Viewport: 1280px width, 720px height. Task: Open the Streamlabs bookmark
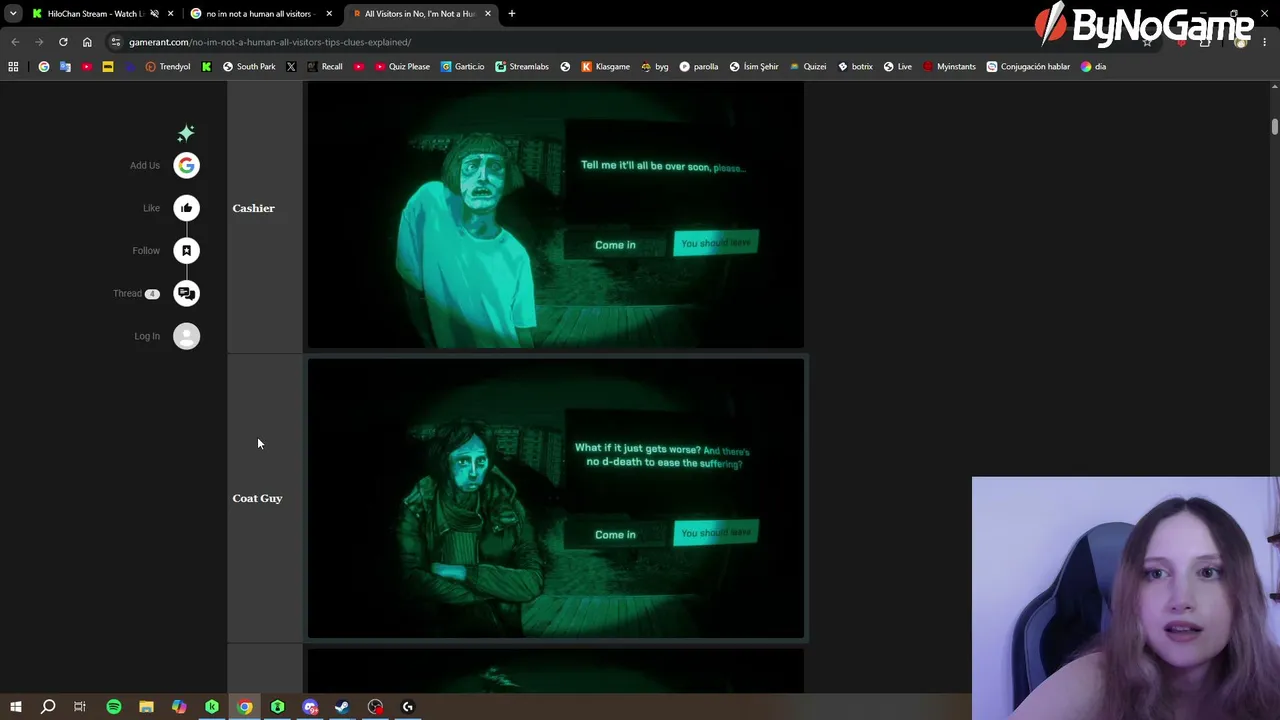point(521,67)
